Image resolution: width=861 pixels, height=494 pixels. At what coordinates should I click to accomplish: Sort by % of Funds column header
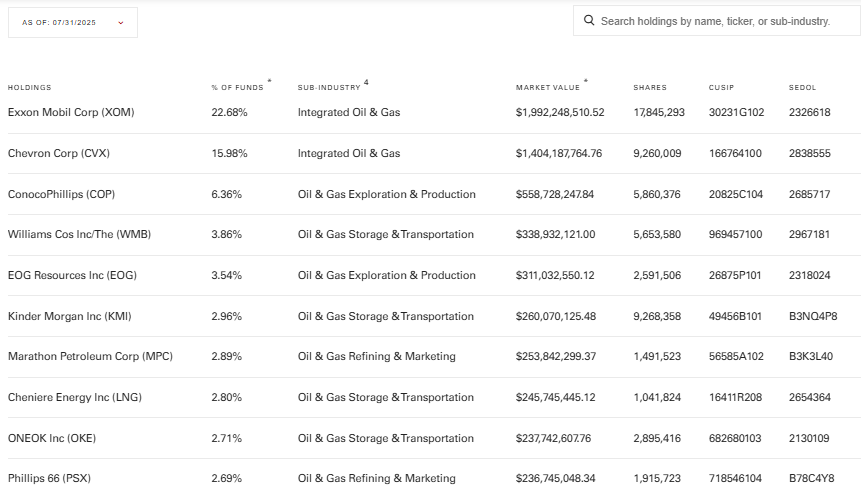[237, 88]
